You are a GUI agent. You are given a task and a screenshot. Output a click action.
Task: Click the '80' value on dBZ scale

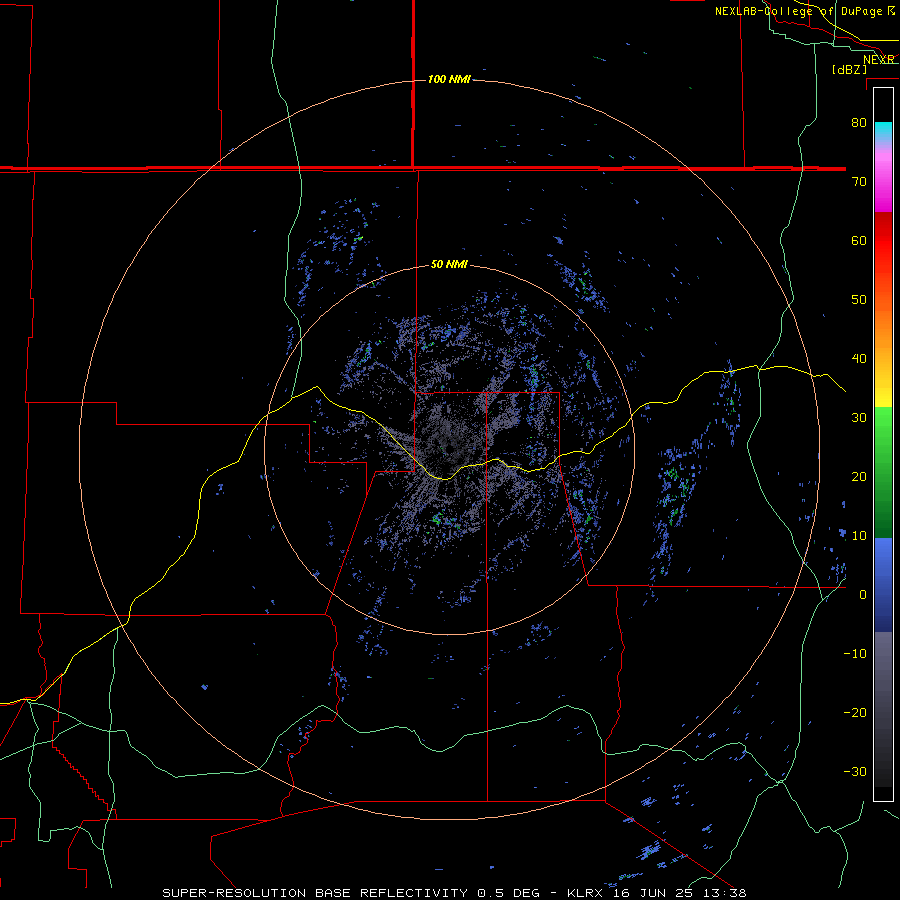click(859, 122)
